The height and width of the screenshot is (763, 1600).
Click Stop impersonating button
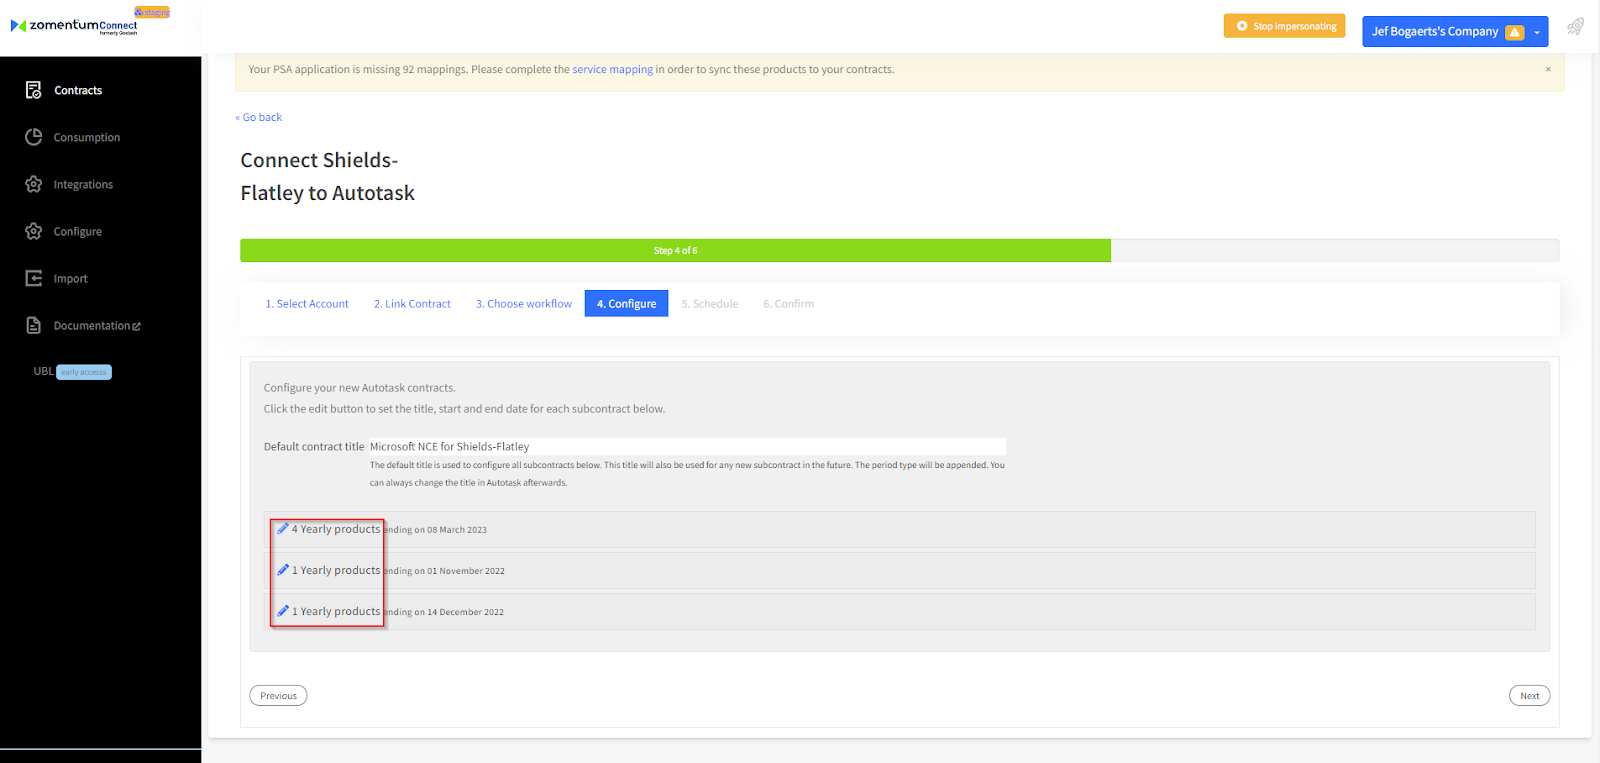tap(1285, 26)
